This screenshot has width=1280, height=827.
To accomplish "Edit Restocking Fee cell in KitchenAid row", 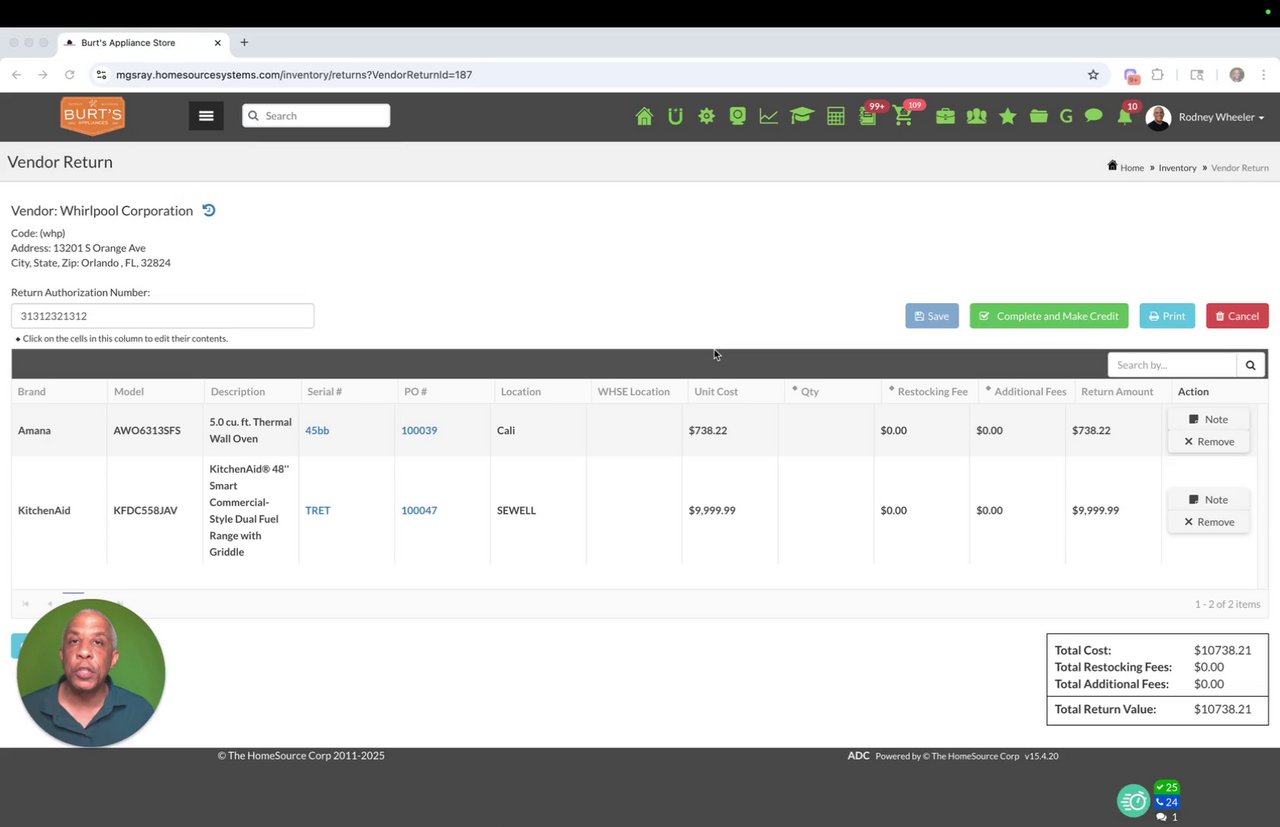I will point(922,510).
